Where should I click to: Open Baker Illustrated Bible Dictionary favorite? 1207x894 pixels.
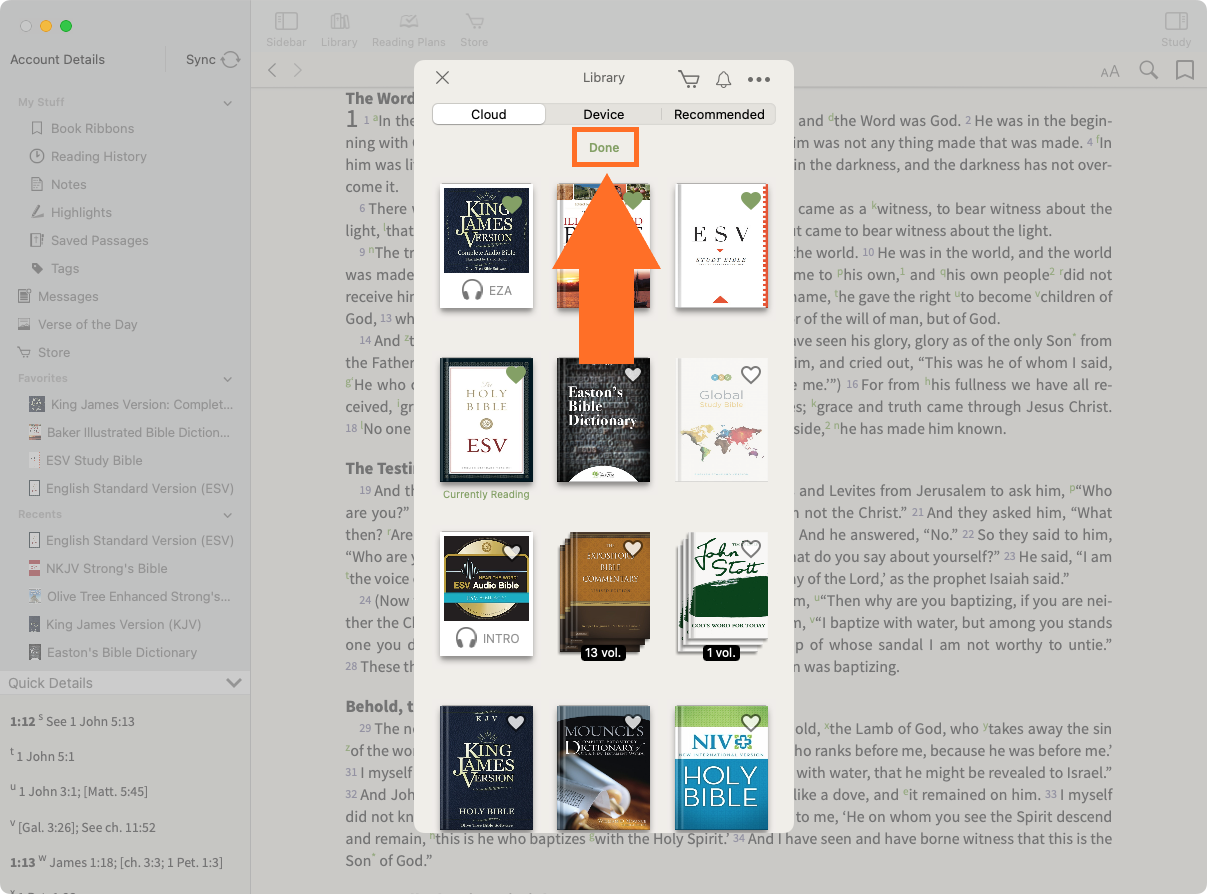129,432
